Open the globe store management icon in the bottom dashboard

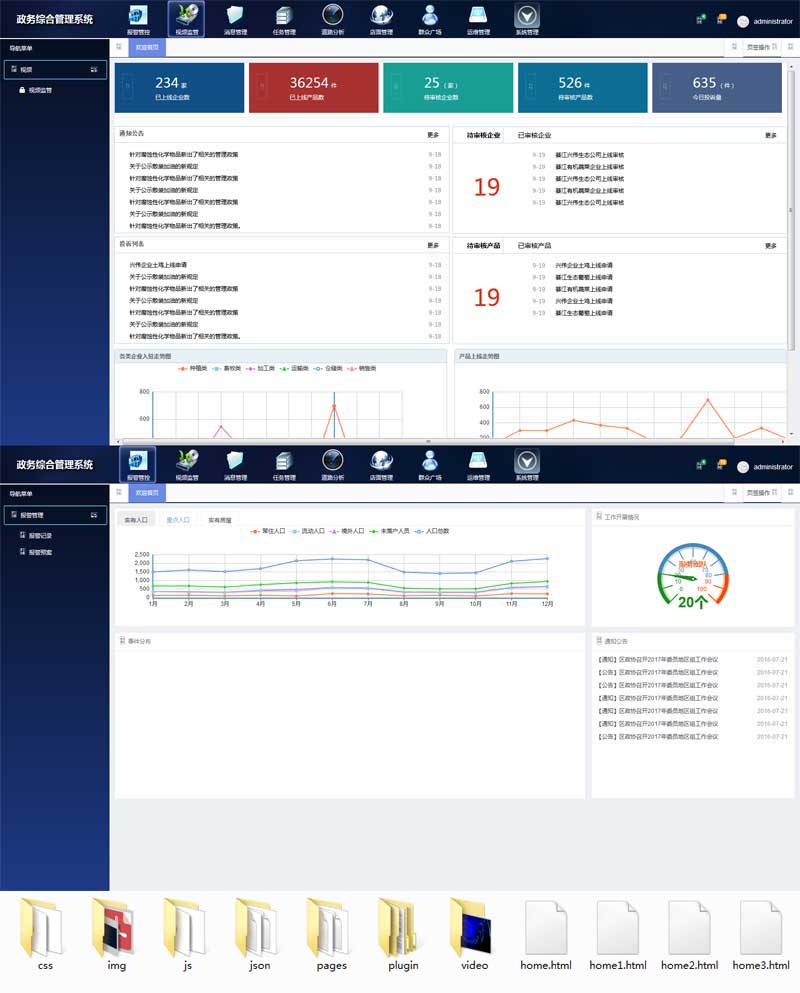pos(381,464)
